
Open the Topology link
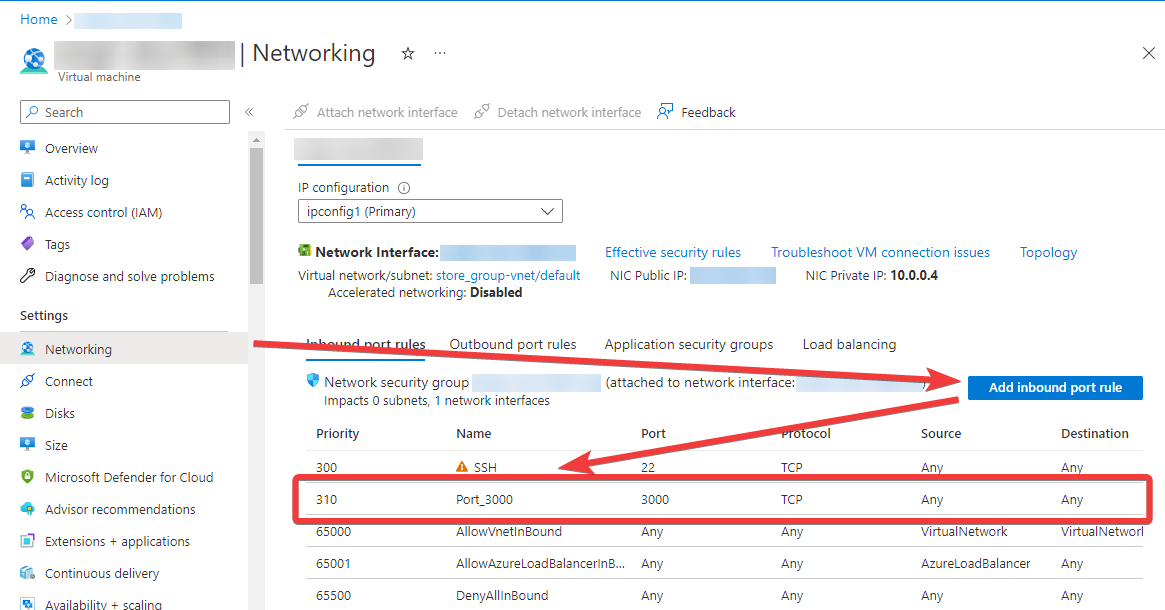click(1048, 253)
